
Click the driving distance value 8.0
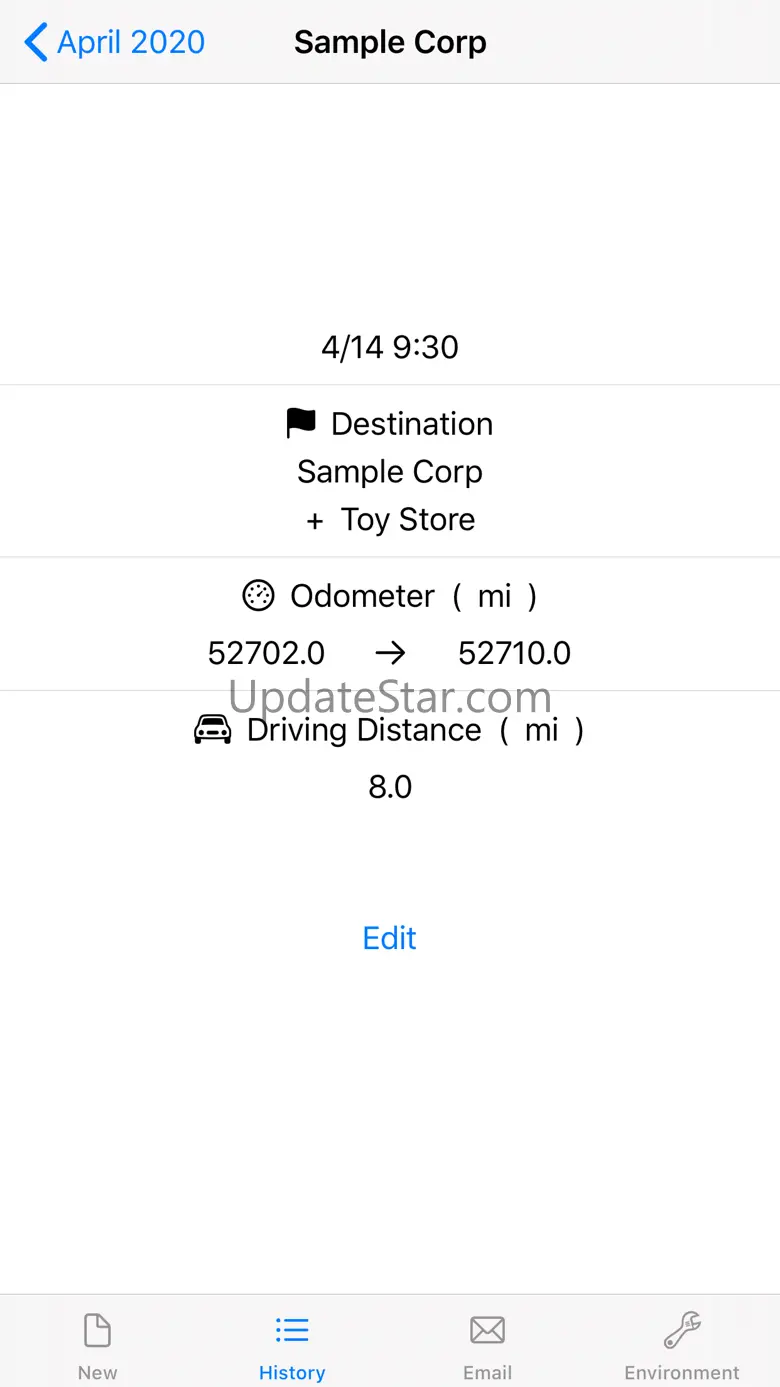coord(390,787)
